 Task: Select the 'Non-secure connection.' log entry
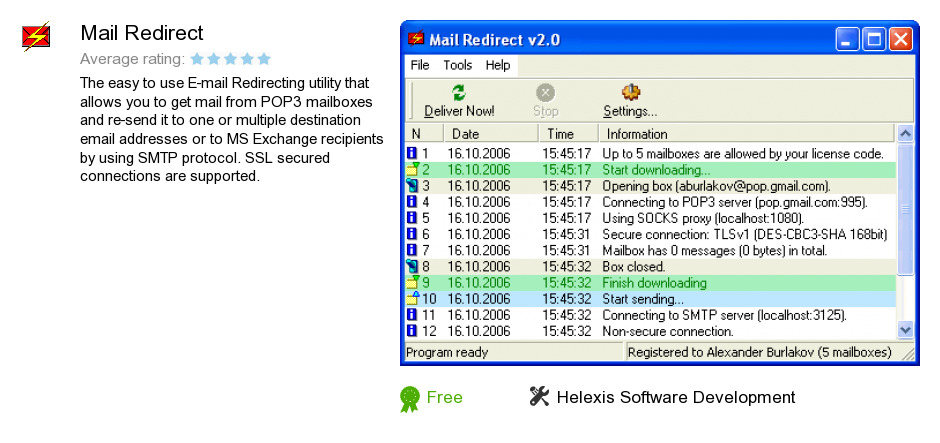pyautogui.click(x=650, y=332)
